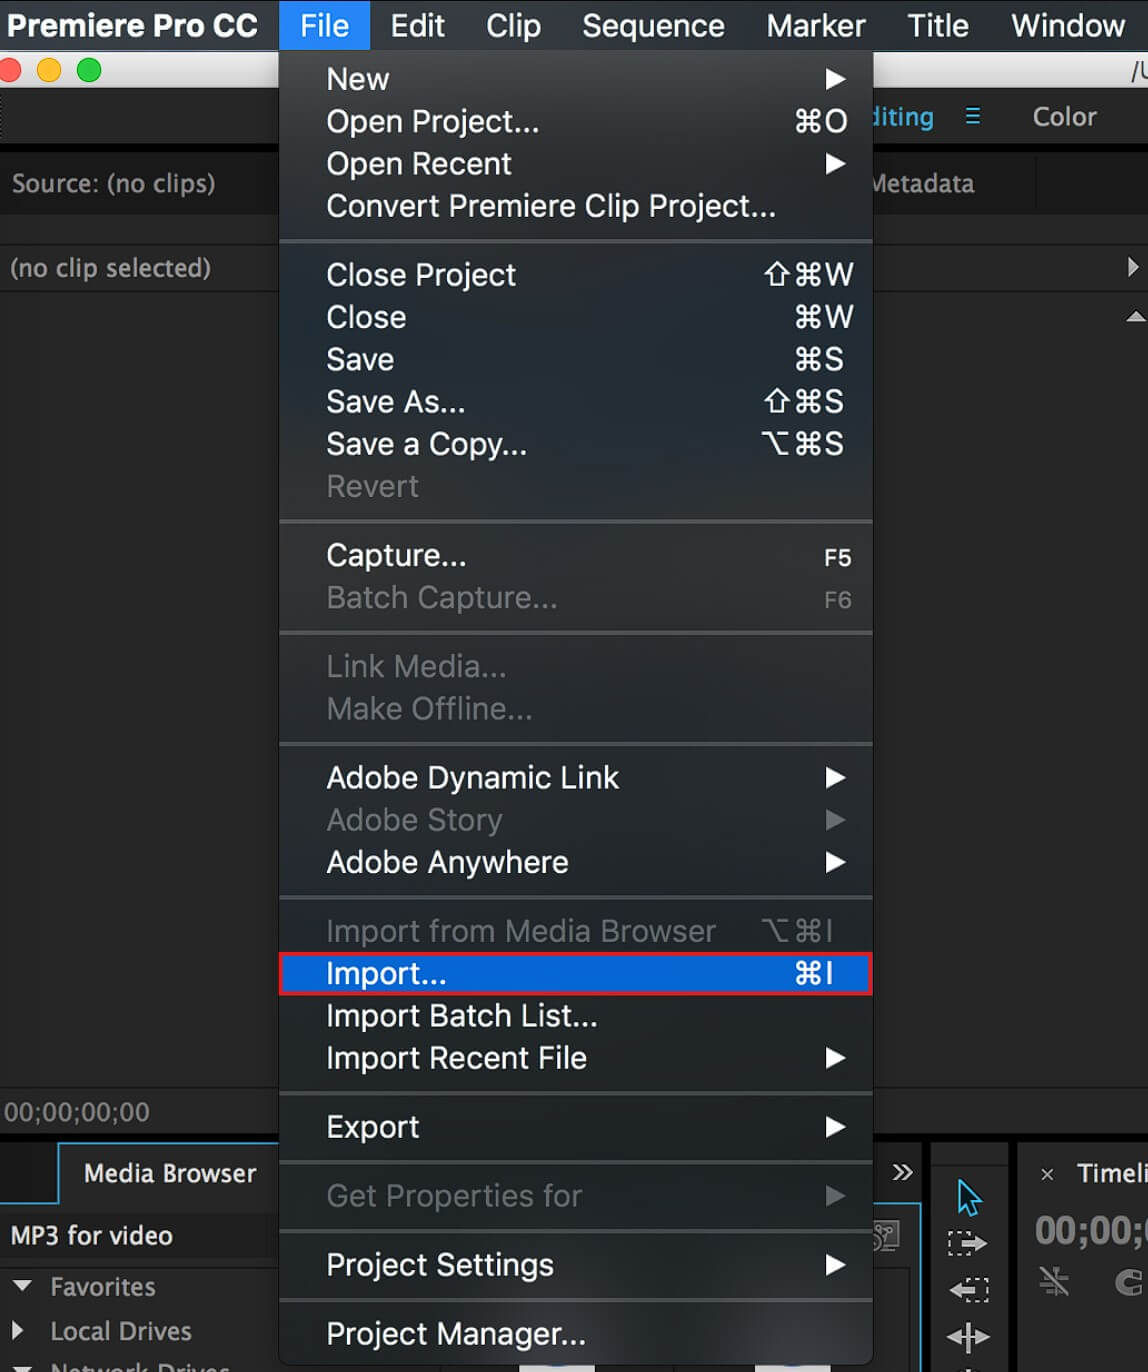The height and width of the screenshot is (1372, 1148).
Task: Choose Open Project from File menu
Action: 576,121
